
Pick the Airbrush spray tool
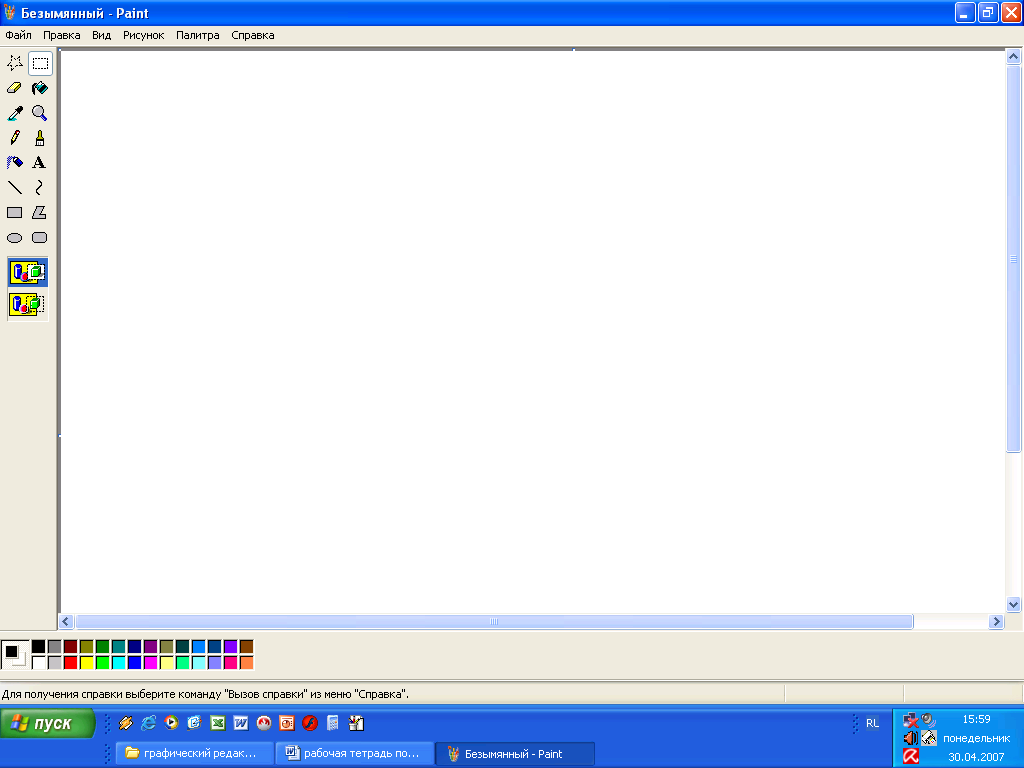click(x=15, y=163)
